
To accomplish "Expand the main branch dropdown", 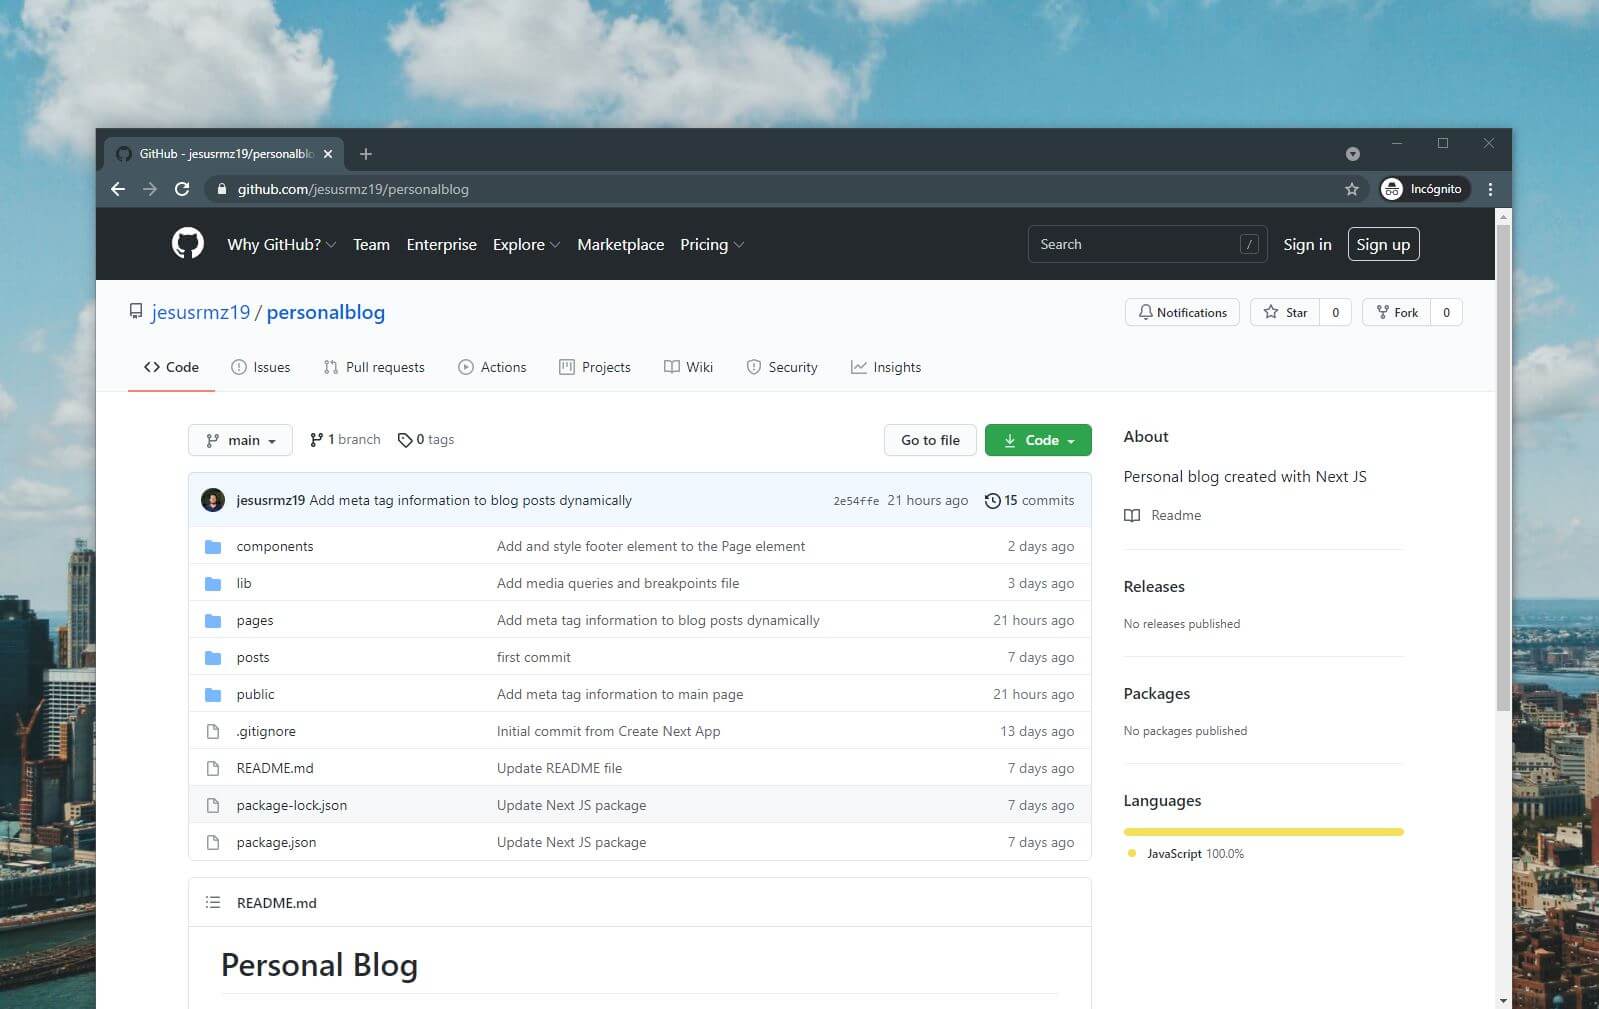I will (240, 440).
